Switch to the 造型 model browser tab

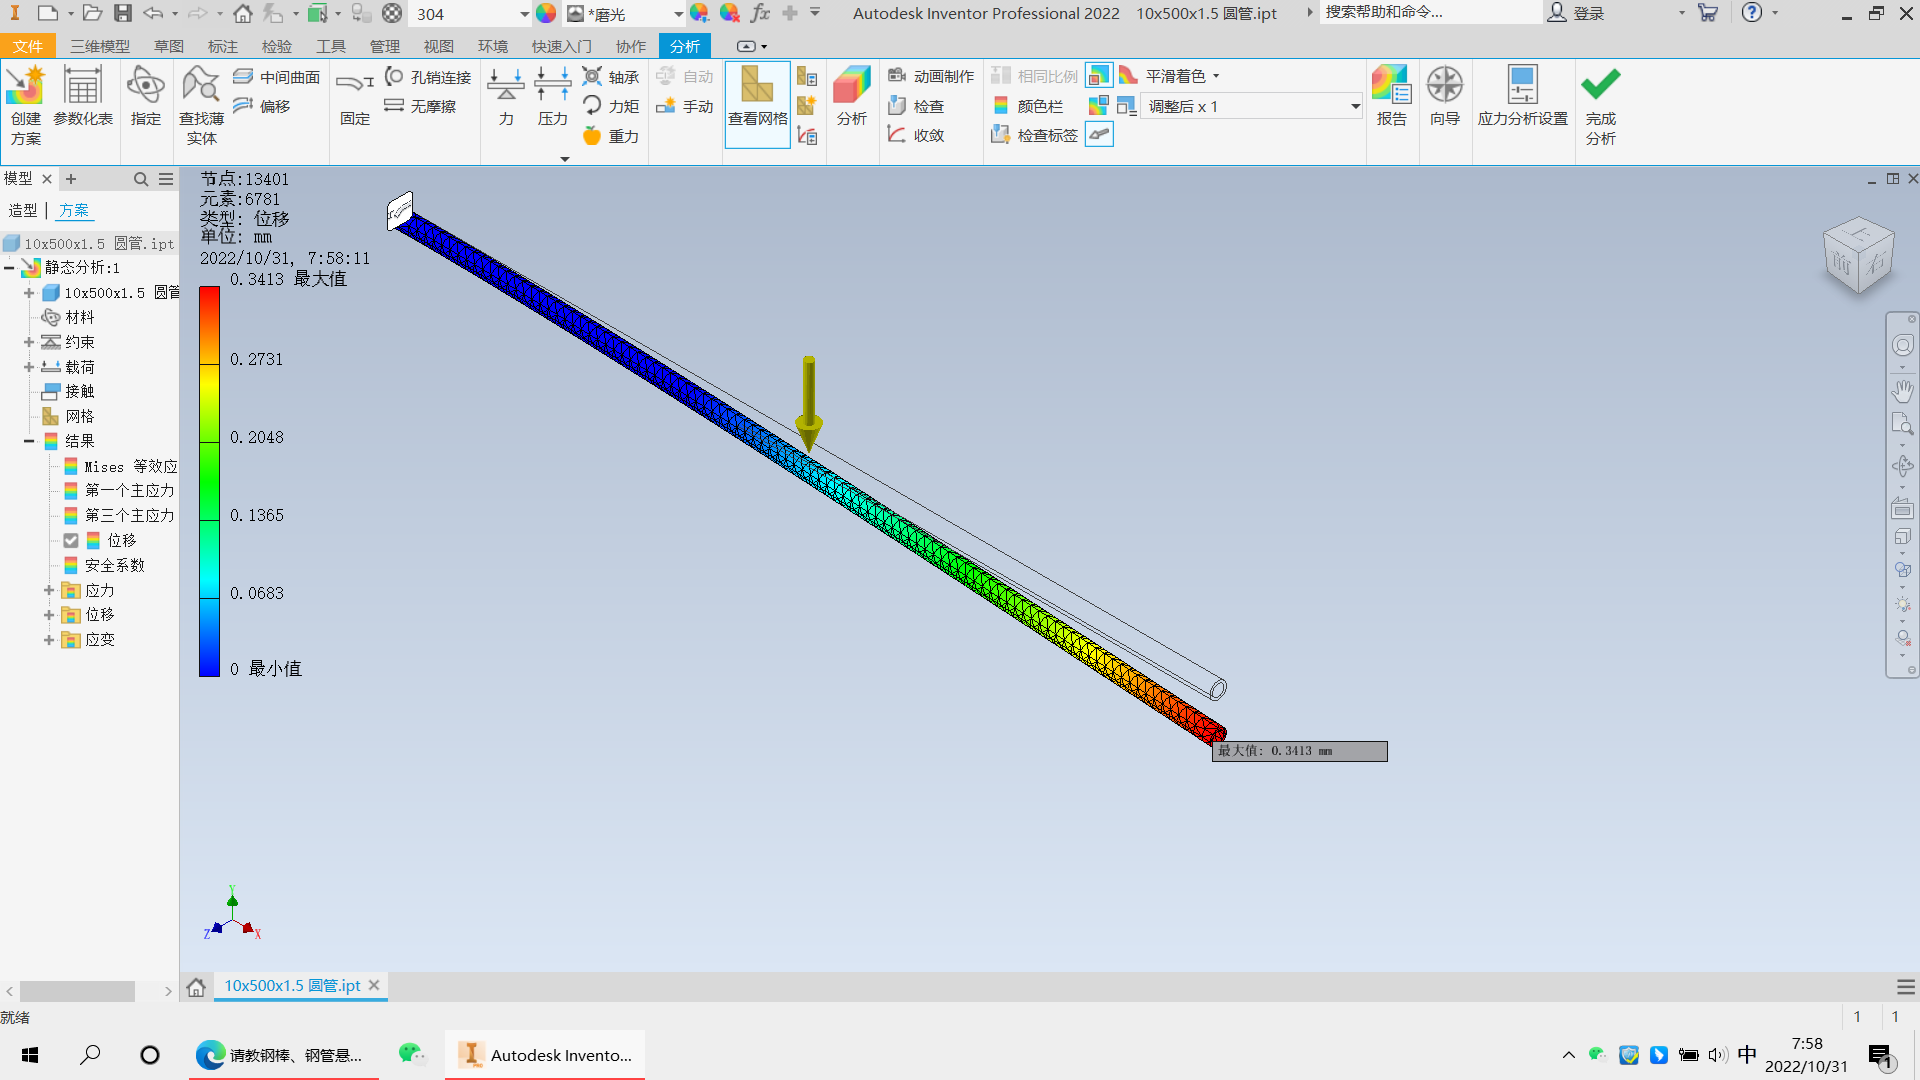[23, 210]
